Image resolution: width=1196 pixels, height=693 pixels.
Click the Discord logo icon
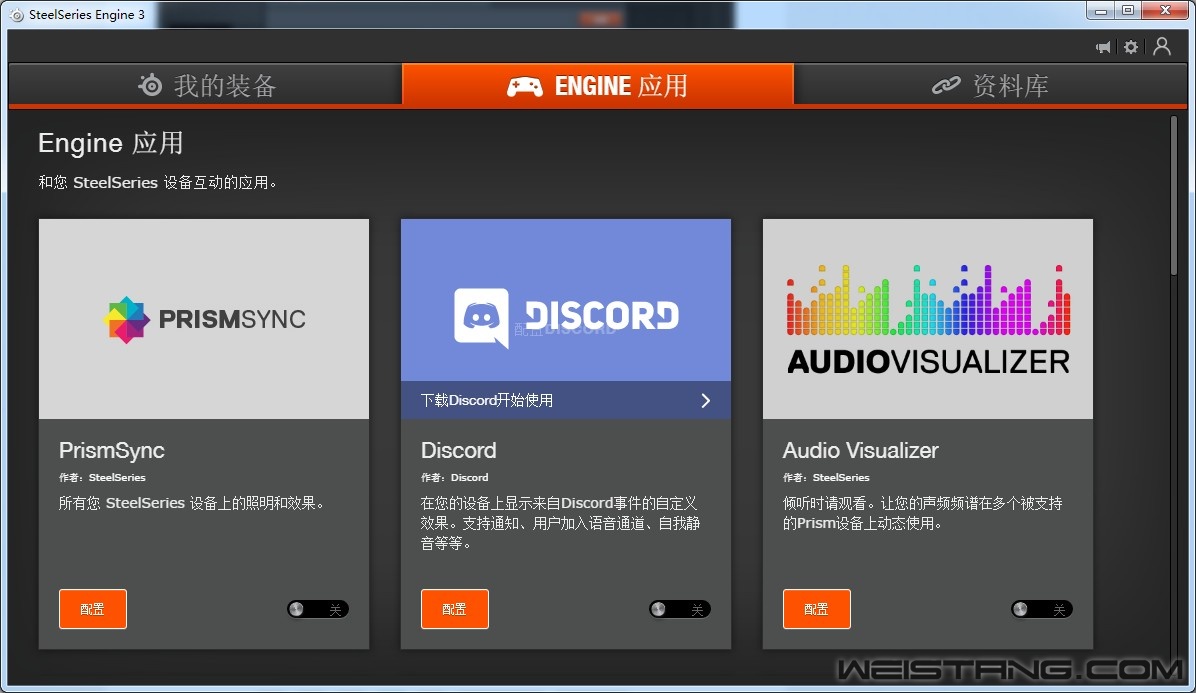tap(481, 317)
